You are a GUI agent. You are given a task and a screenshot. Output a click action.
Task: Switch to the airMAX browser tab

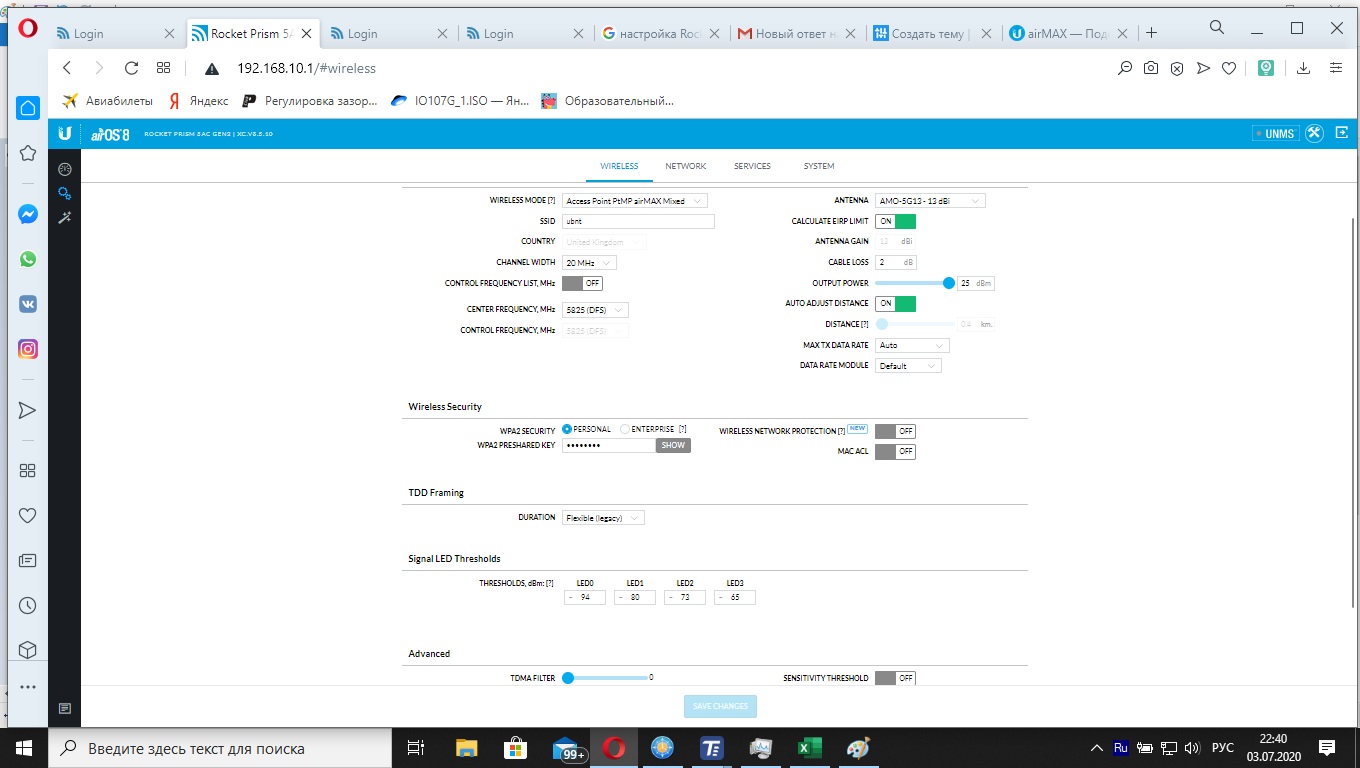click(1066, 33)
